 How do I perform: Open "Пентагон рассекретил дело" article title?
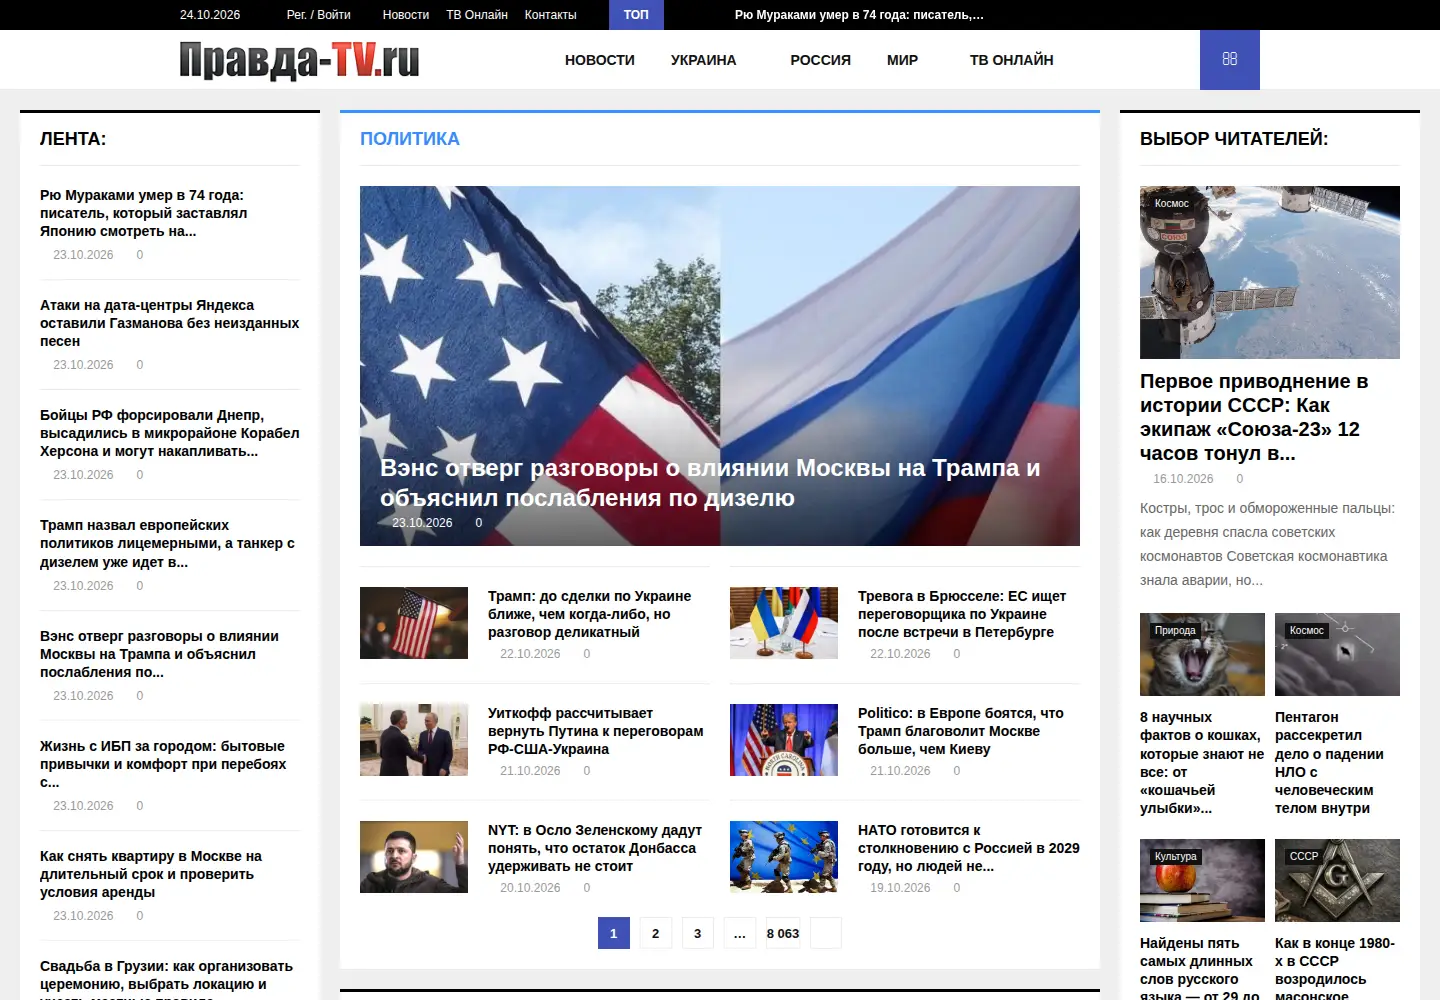tap(1330, 762)
